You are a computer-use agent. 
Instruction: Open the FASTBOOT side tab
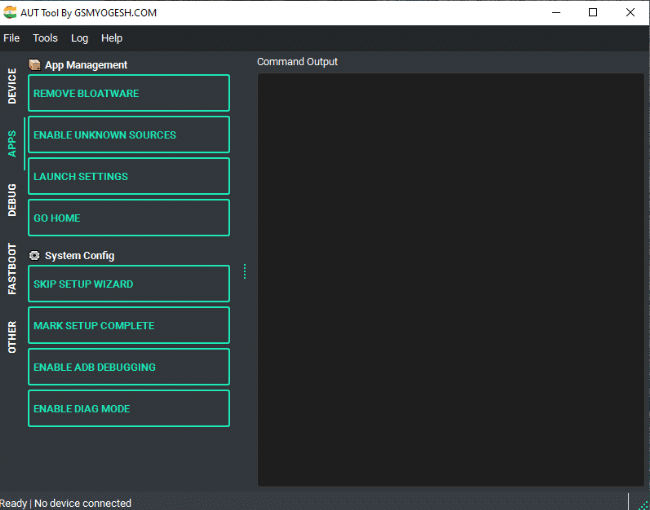tap(12, 268)
